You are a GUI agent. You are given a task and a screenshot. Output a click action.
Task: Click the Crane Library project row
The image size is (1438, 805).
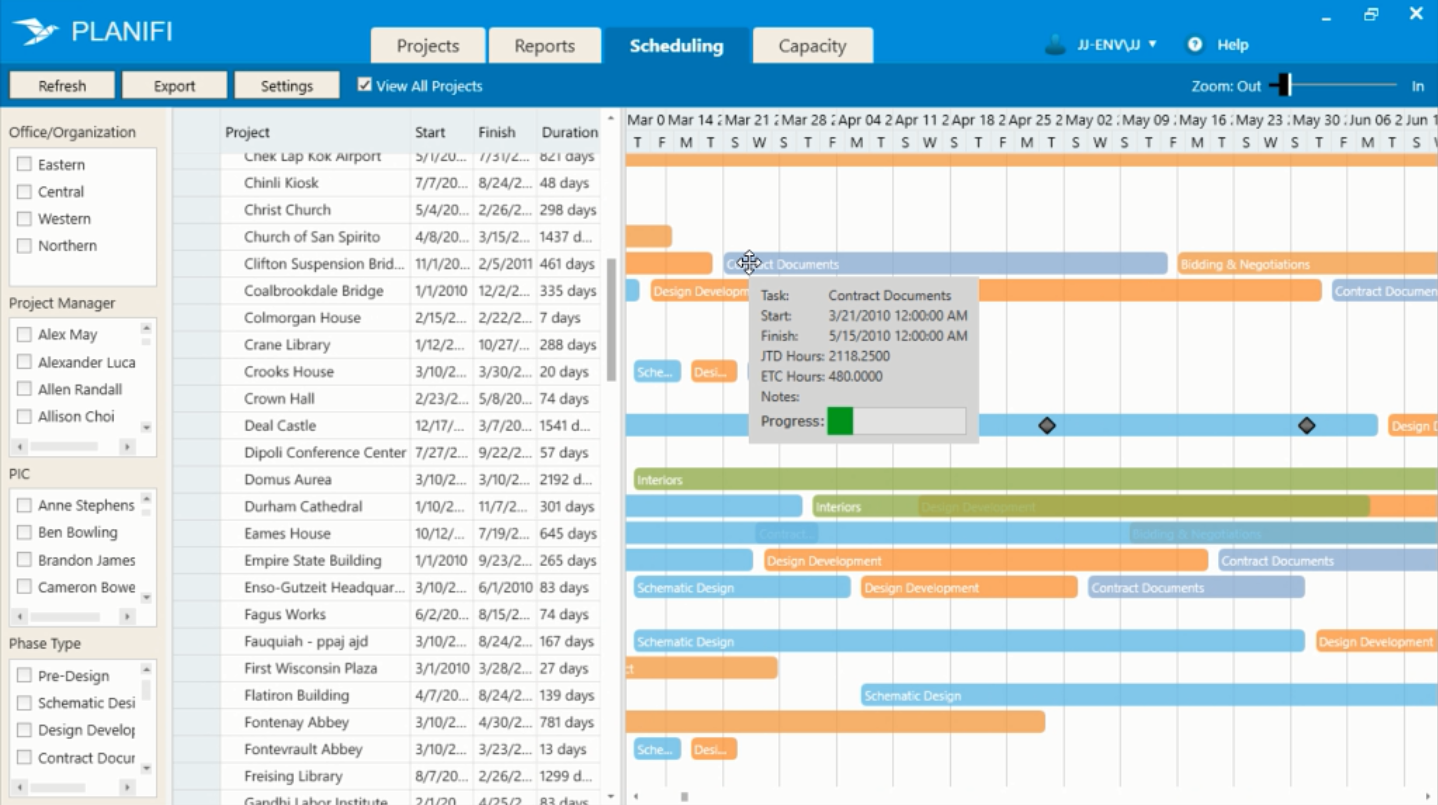[x=386, y=345]
